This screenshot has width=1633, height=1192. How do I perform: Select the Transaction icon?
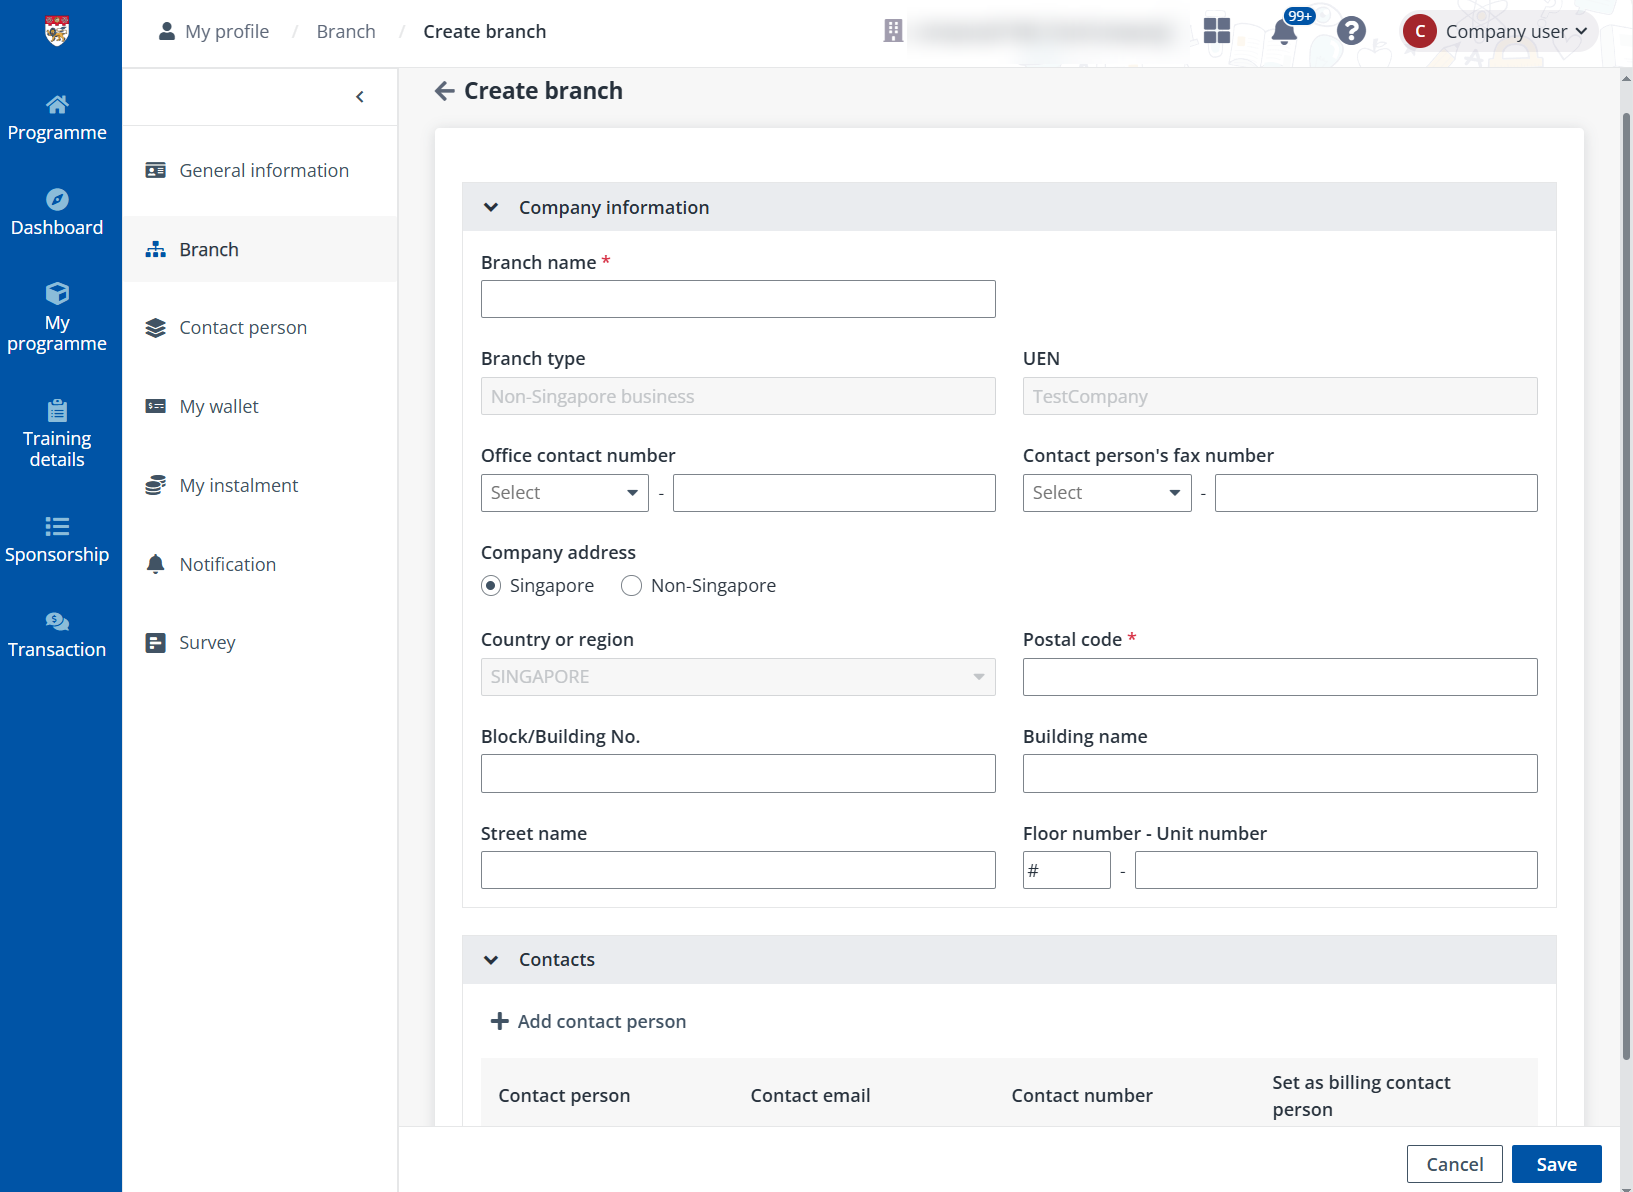57,633
